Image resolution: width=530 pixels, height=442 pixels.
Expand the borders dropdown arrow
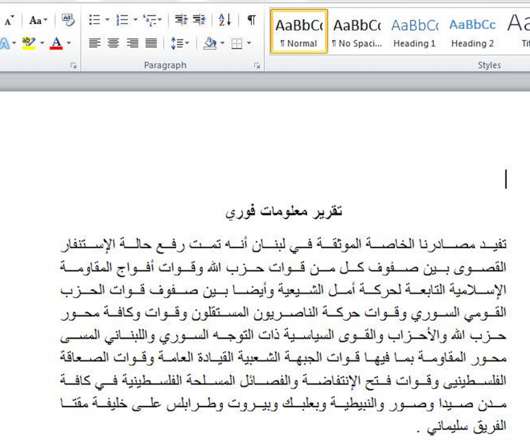pyautogui.click(x=249, y=43)
